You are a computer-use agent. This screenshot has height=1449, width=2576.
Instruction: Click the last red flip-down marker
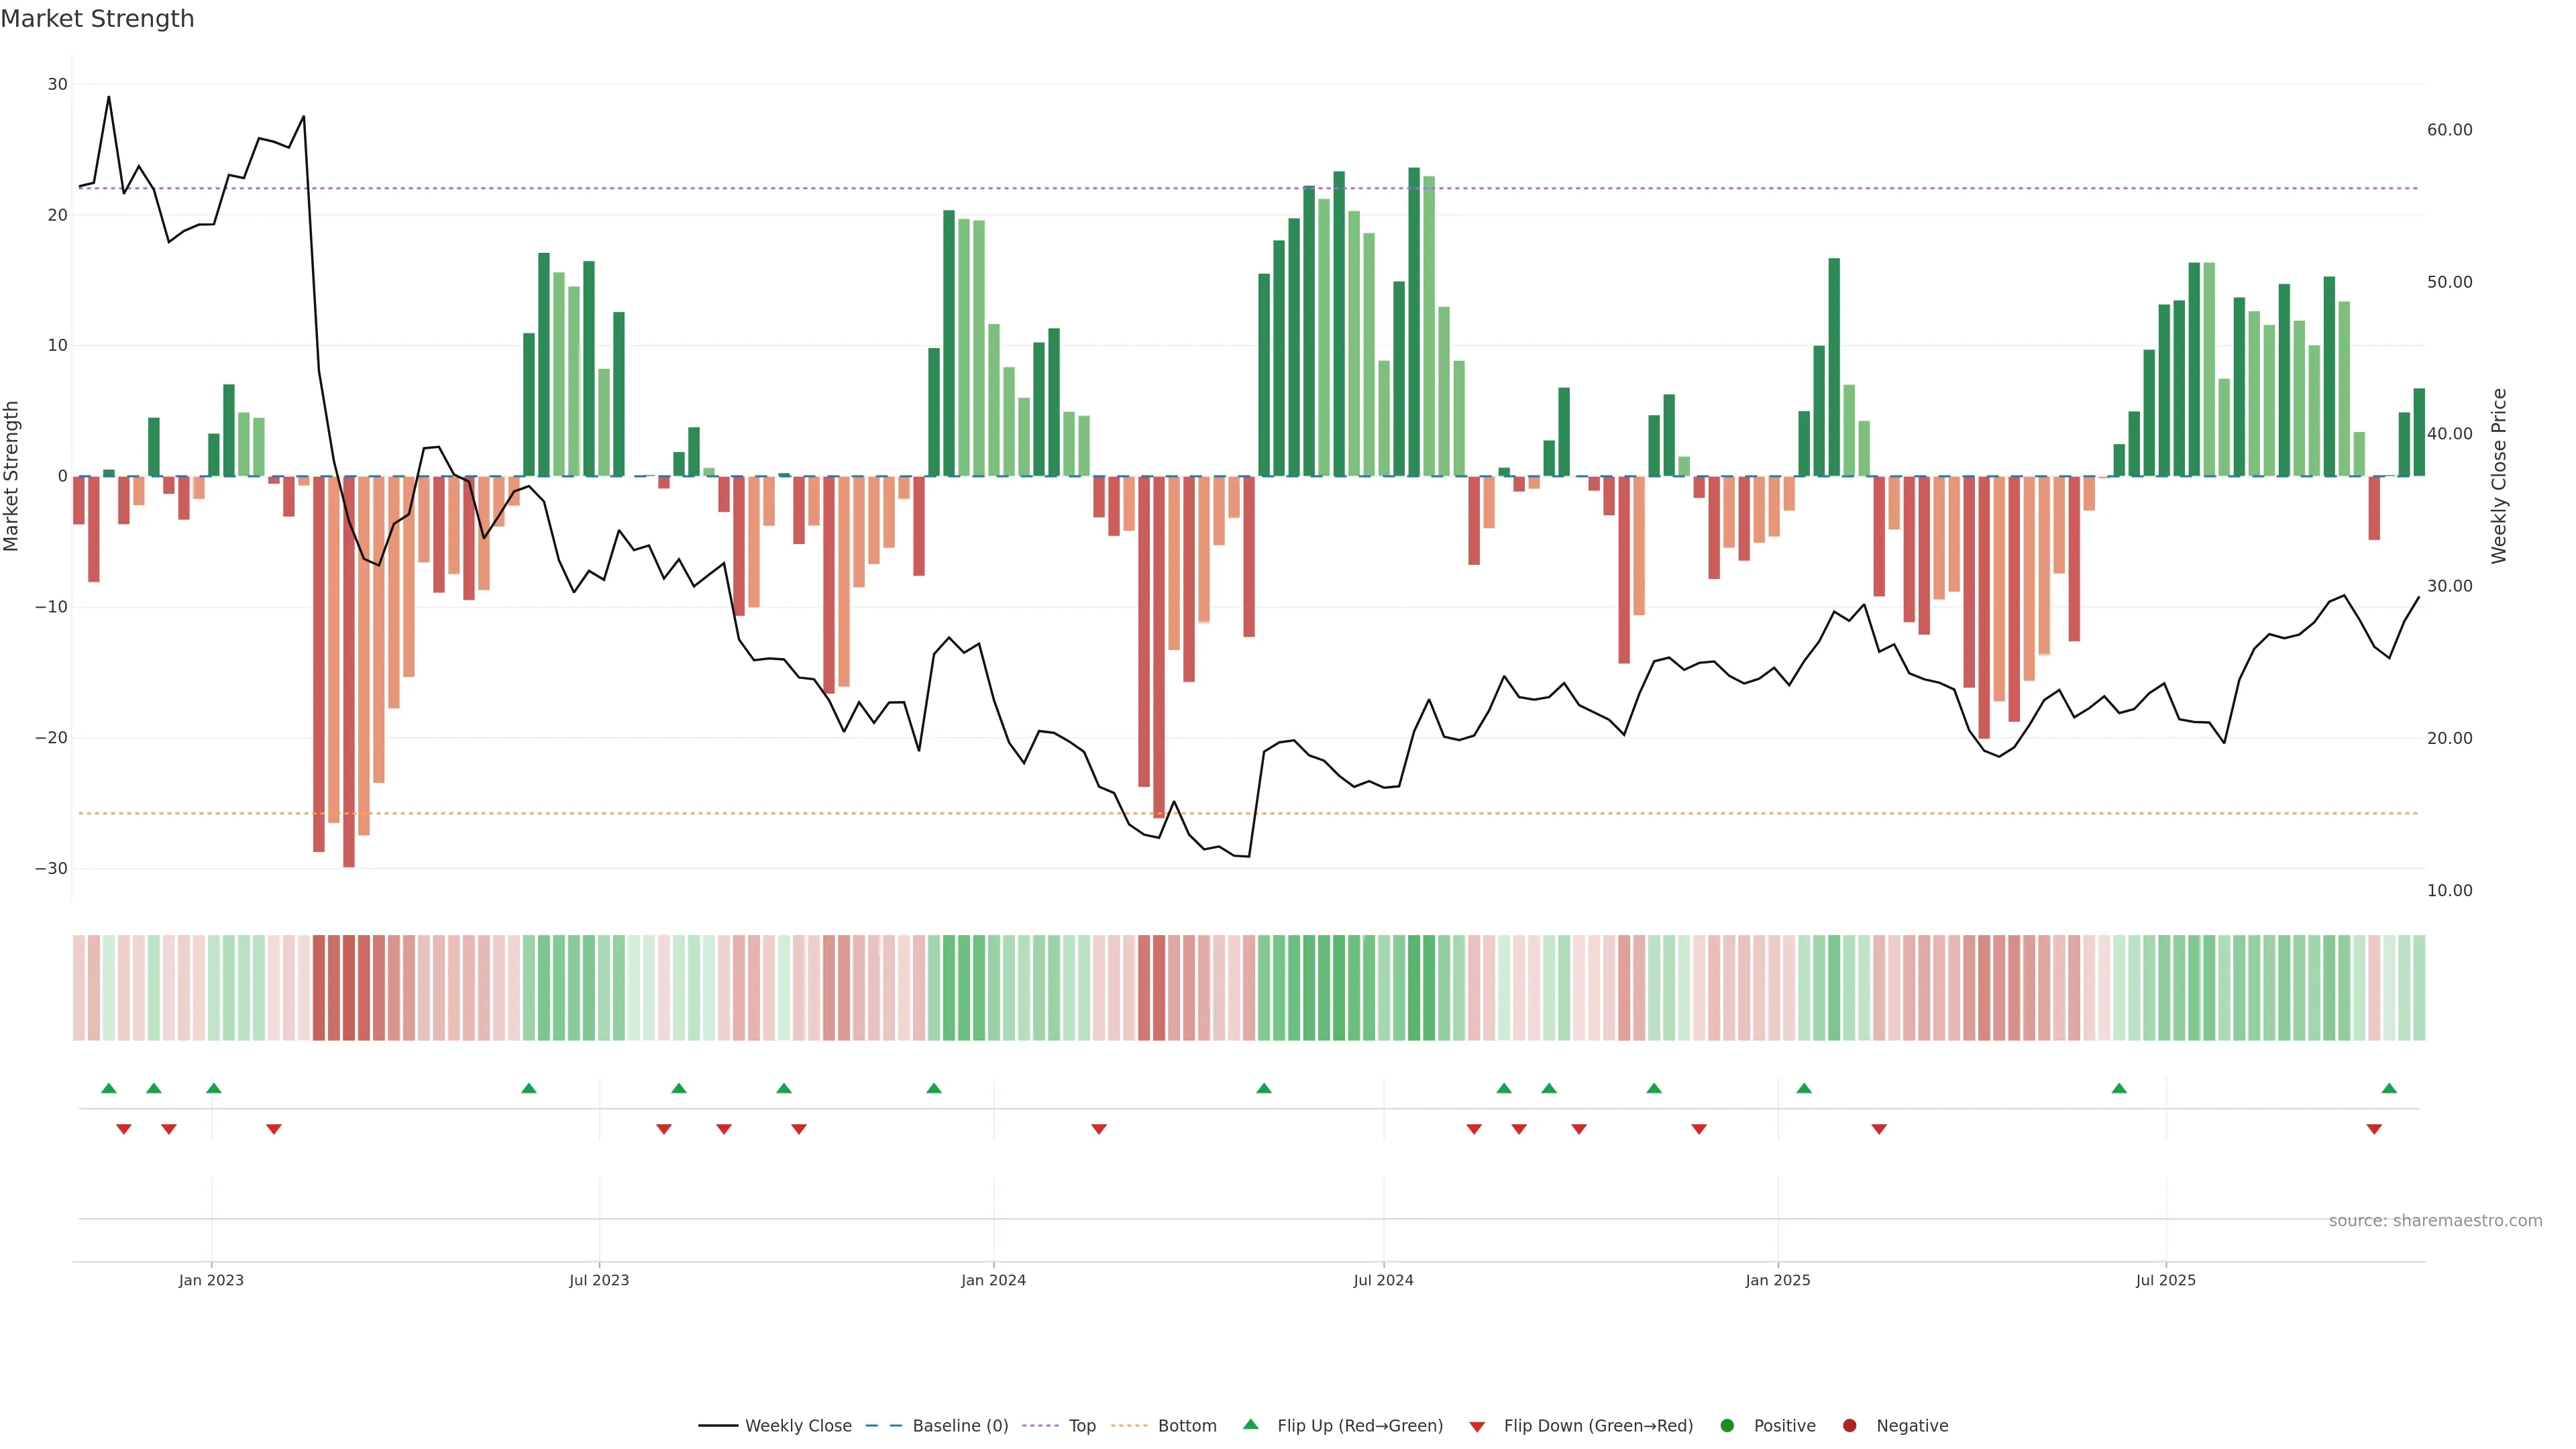click(x=2374, y=1129)
